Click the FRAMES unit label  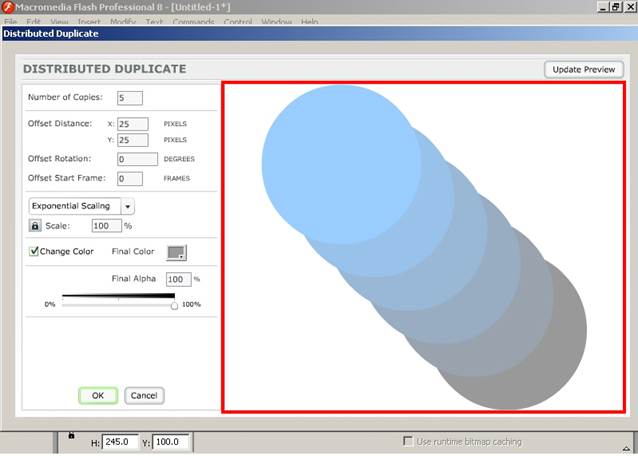pos(177,179)
